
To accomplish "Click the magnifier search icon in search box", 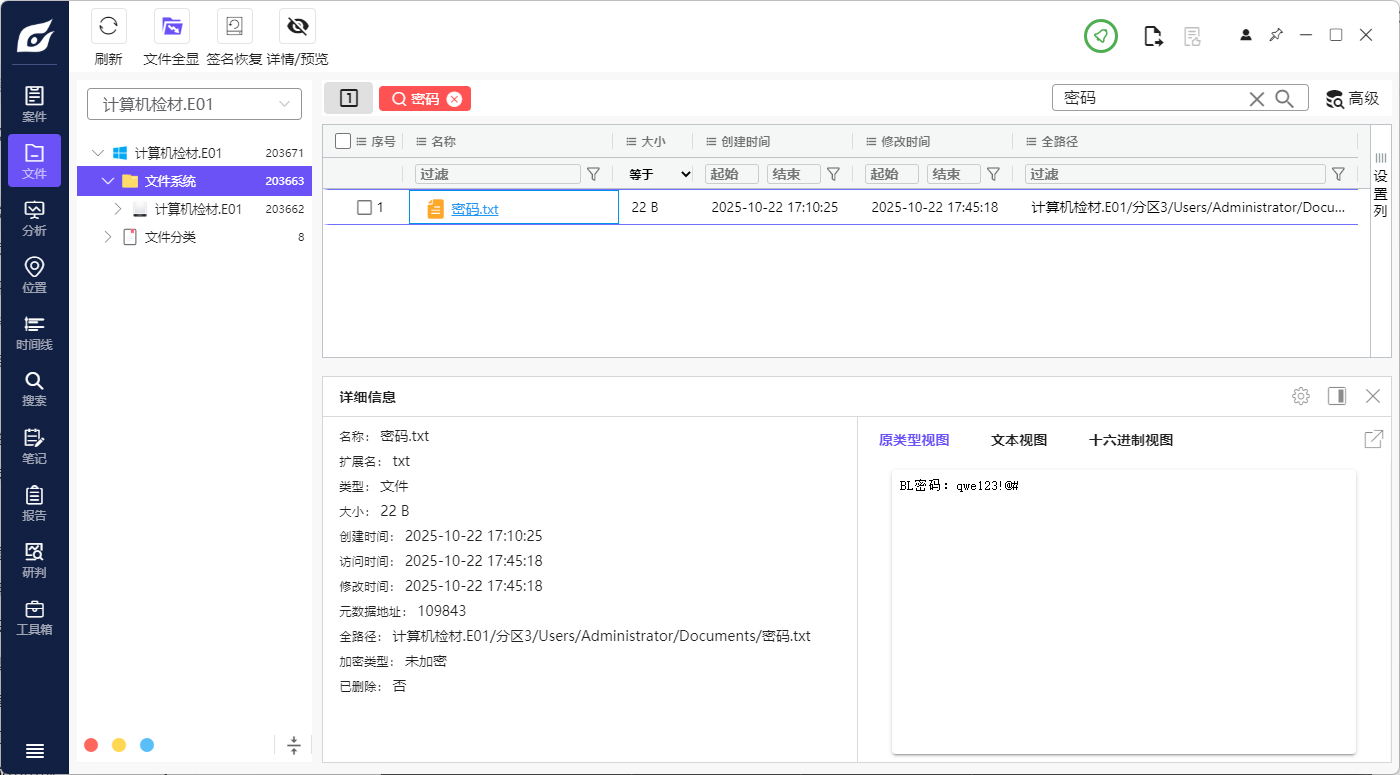I will point(1285,98).
